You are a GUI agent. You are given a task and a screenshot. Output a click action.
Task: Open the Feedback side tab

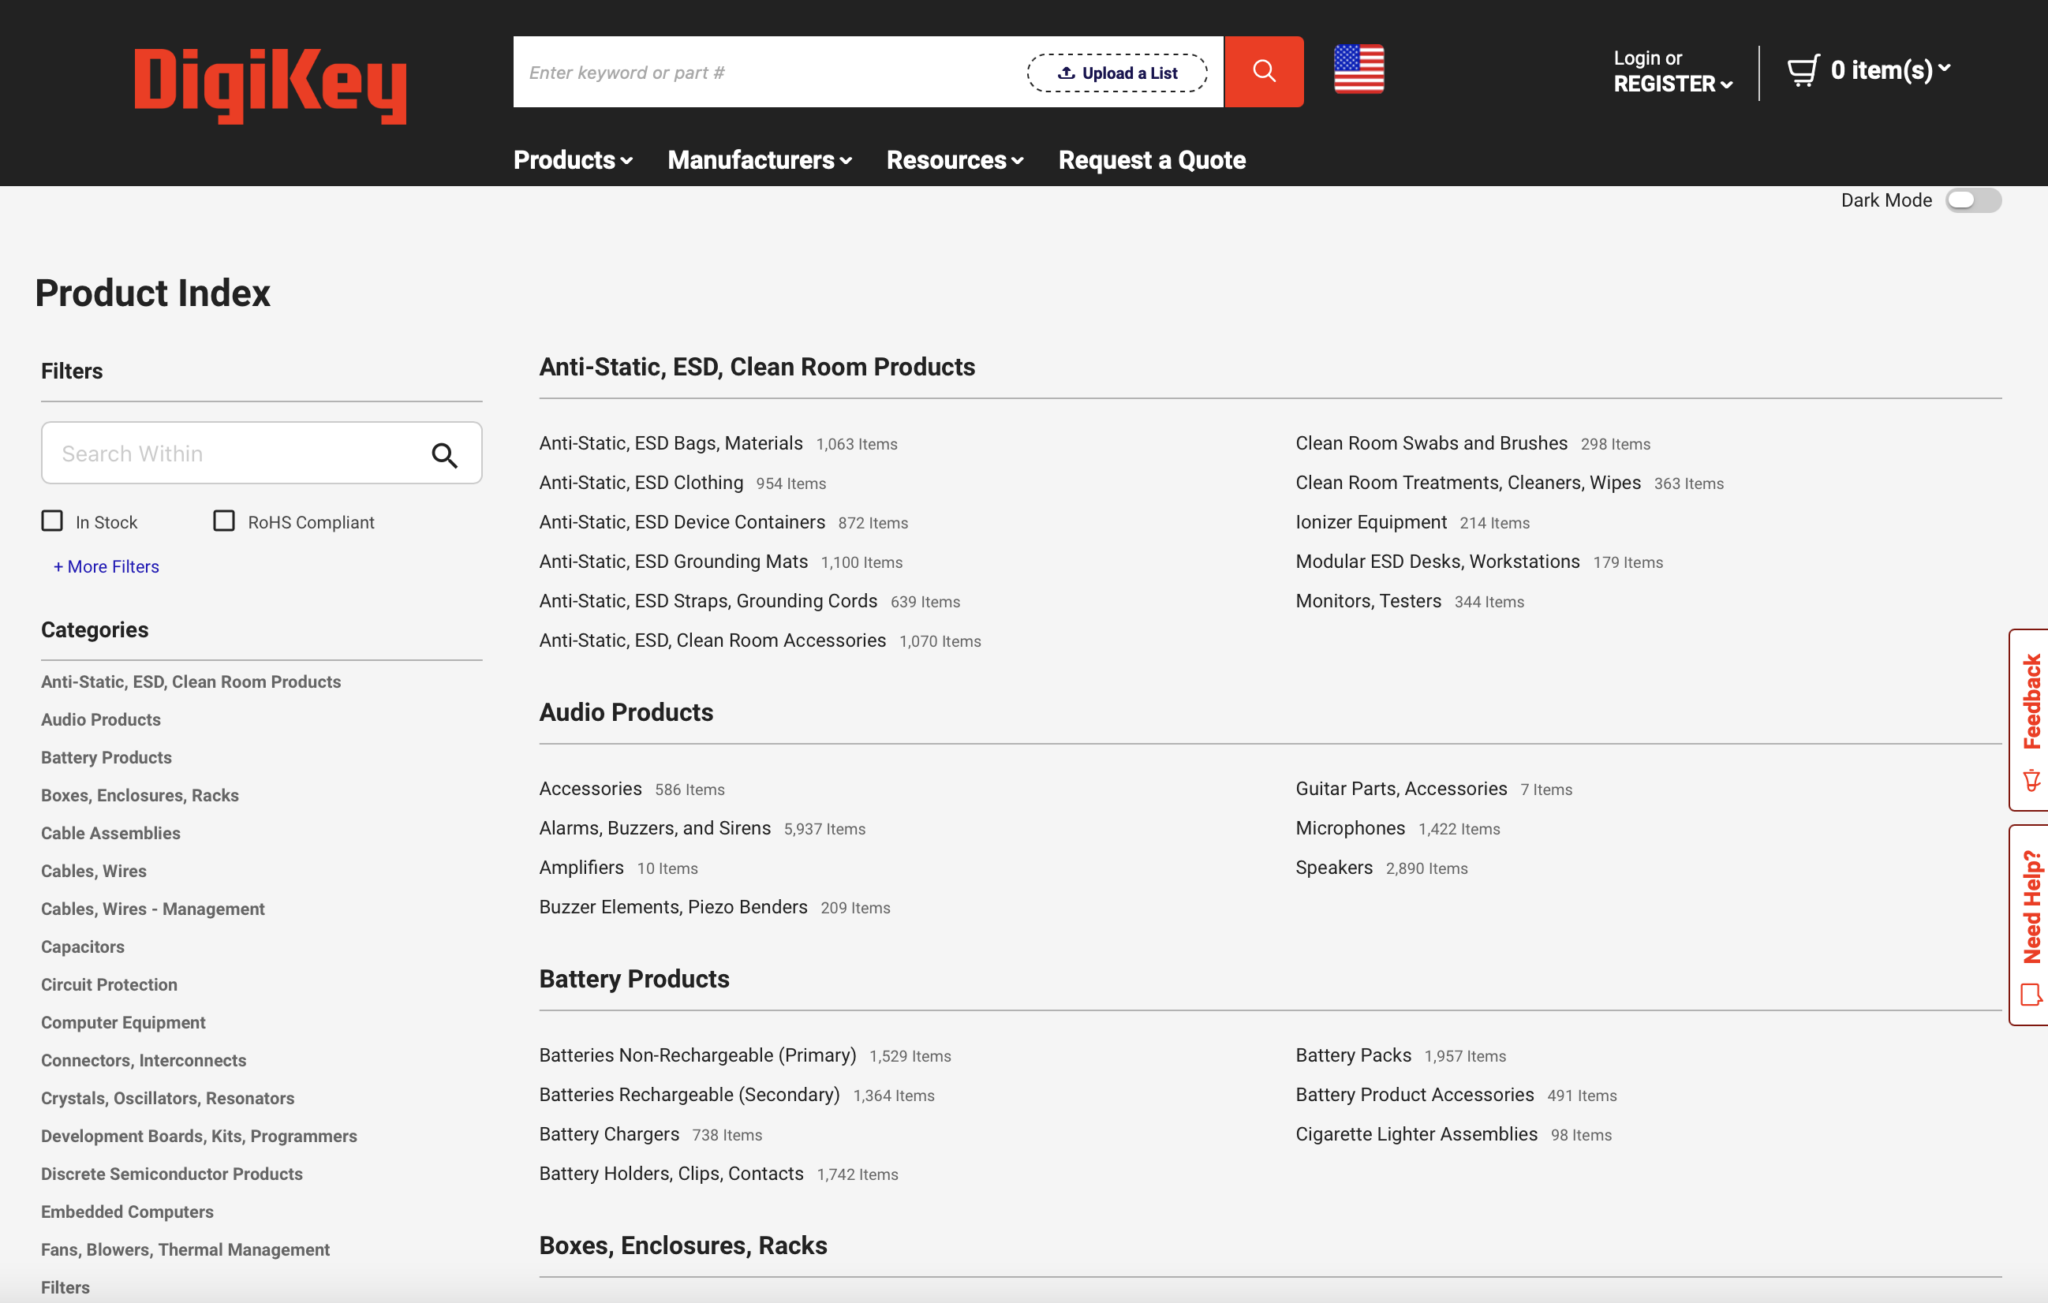click(x=2029, y=719)
